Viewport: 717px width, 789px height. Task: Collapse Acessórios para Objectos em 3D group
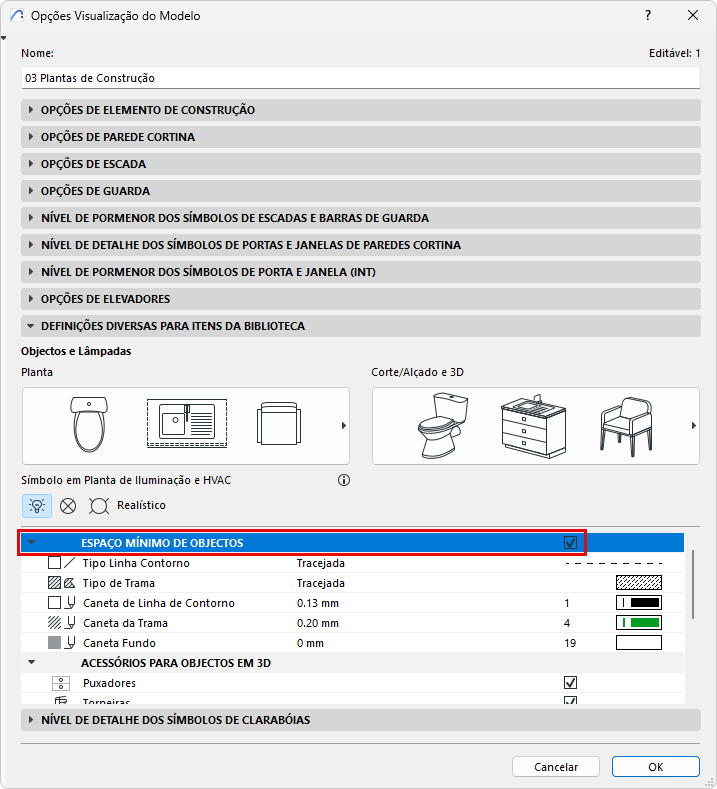pyautogui.click(x=32, y=662)
